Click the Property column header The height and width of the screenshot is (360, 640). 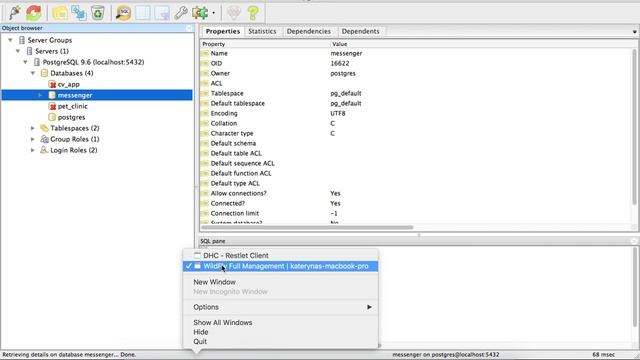pos(265,44)
